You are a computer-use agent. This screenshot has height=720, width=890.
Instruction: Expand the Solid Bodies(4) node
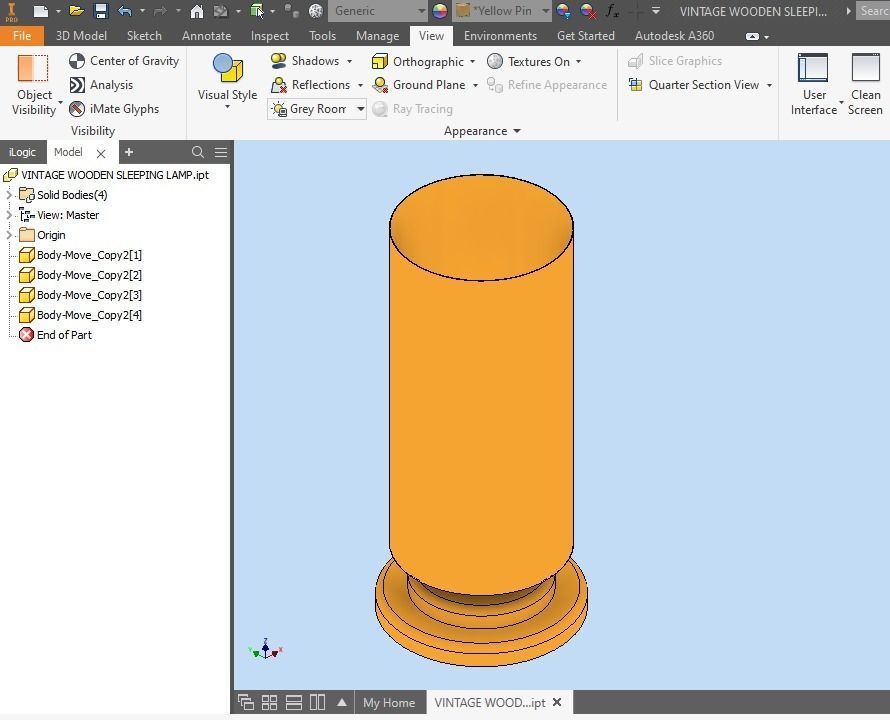point(9,195)
